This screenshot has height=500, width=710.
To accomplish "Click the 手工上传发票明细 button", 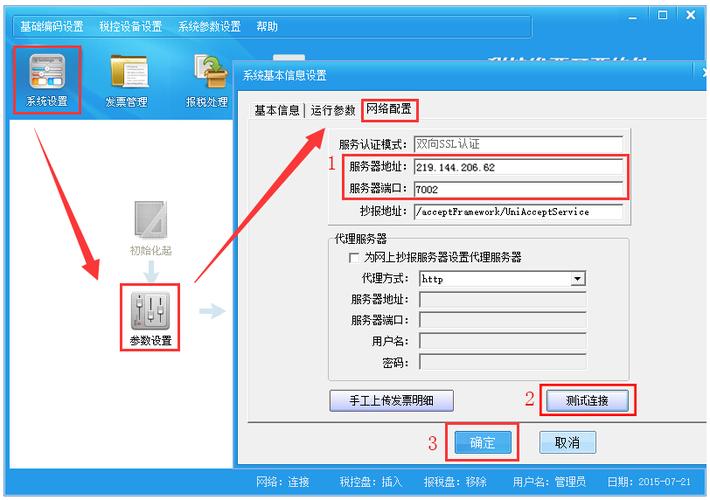I will [392, 400].
